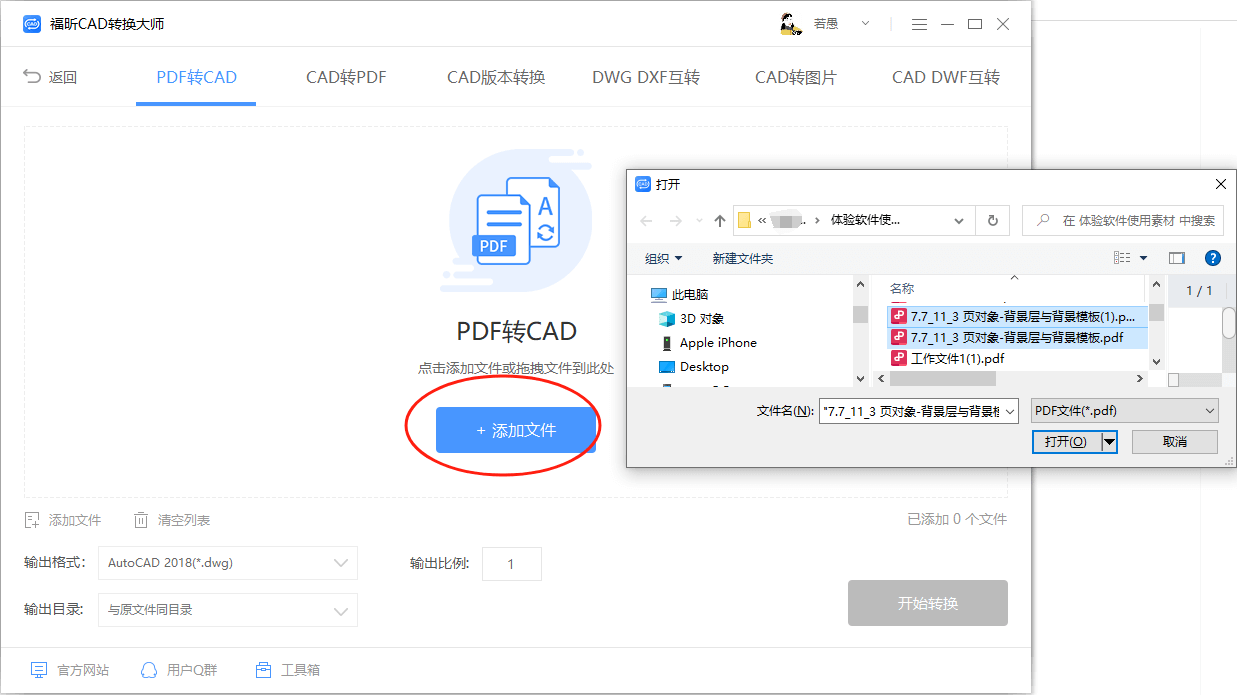Screen dimensions: 1237x695
Task: Click the file list scroll-down arrow
Action: pos(1156,361)
